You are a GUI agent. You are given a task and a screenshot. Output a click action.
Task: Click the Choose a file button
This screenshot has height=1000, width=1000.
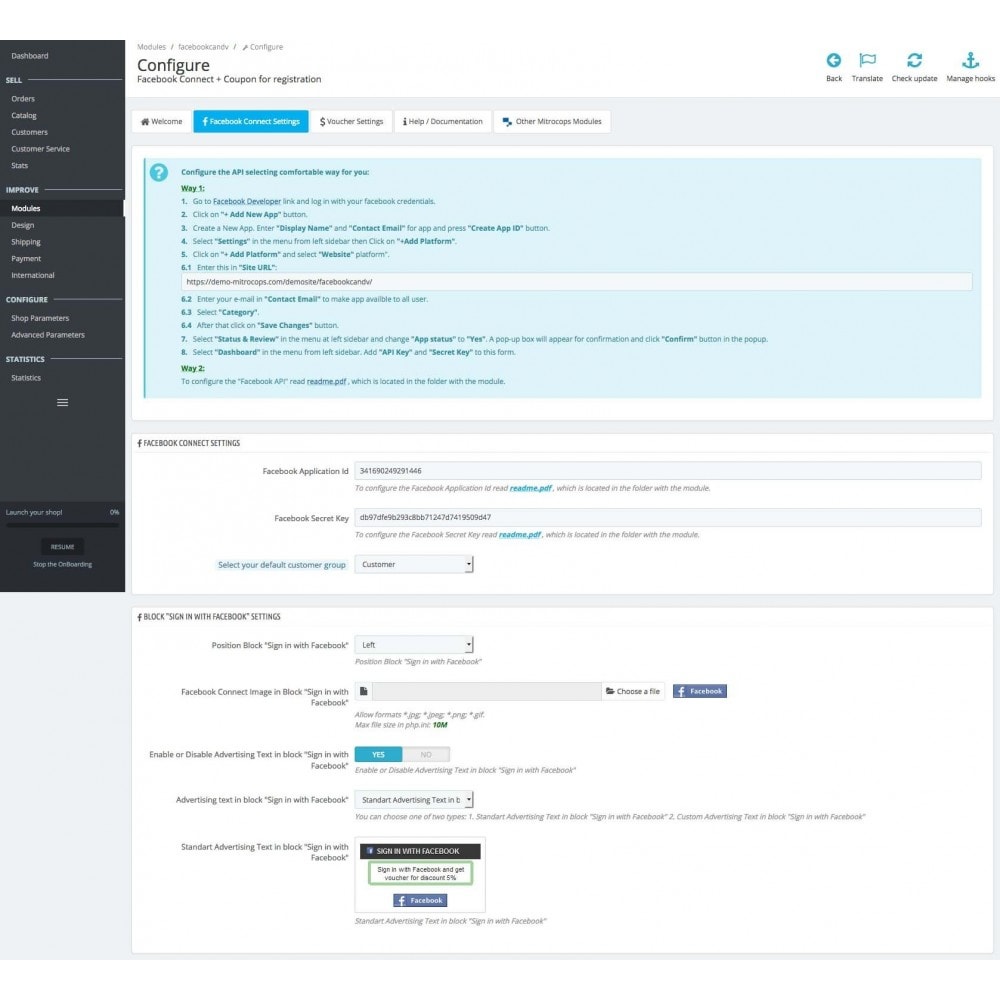pos(633,691)
